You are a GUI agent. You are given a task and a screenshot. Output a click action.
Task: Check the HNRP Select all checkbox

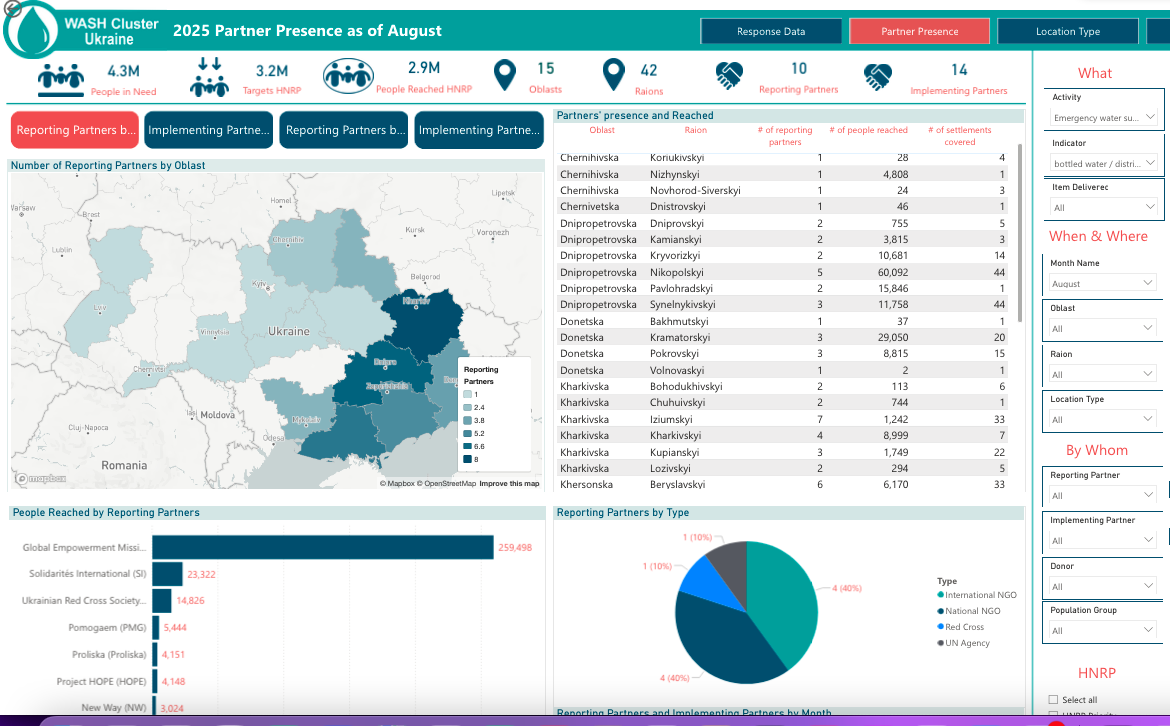[x=1053, y=700]
